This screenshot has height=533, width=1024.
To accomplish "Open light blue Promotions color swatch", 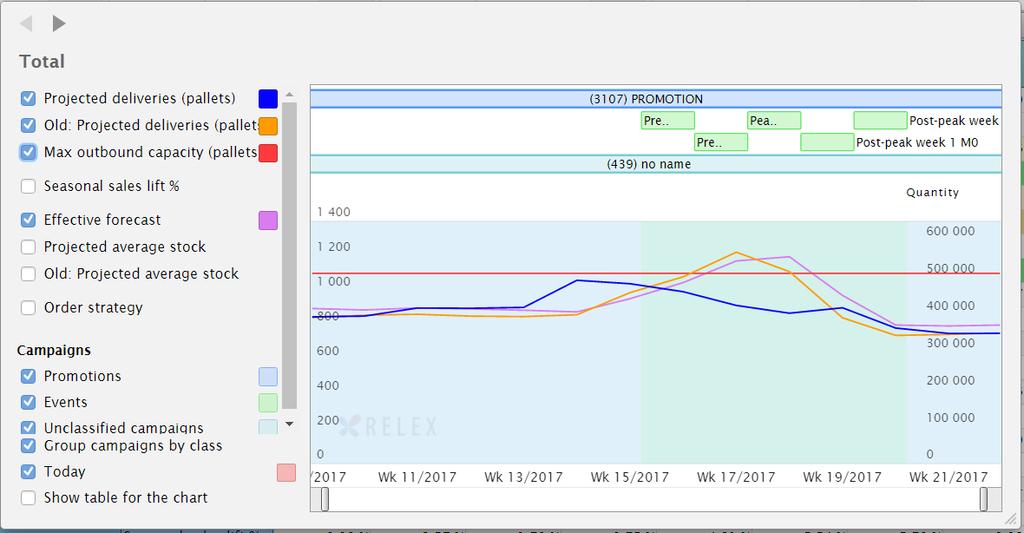I will click(x=268, y=377).
